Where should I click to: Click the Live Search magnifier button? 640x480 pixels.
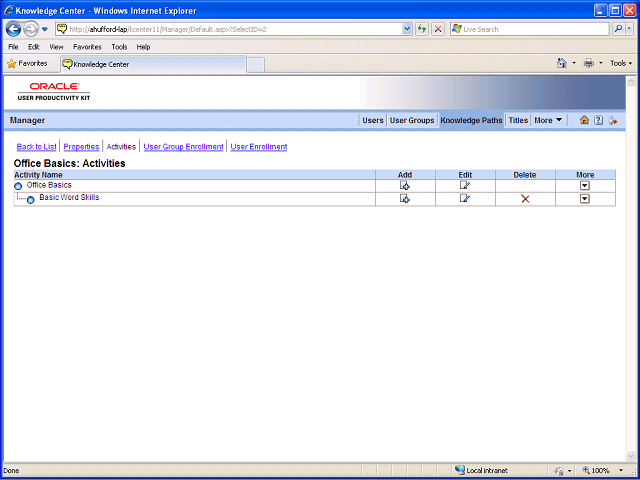click(619, 29)
